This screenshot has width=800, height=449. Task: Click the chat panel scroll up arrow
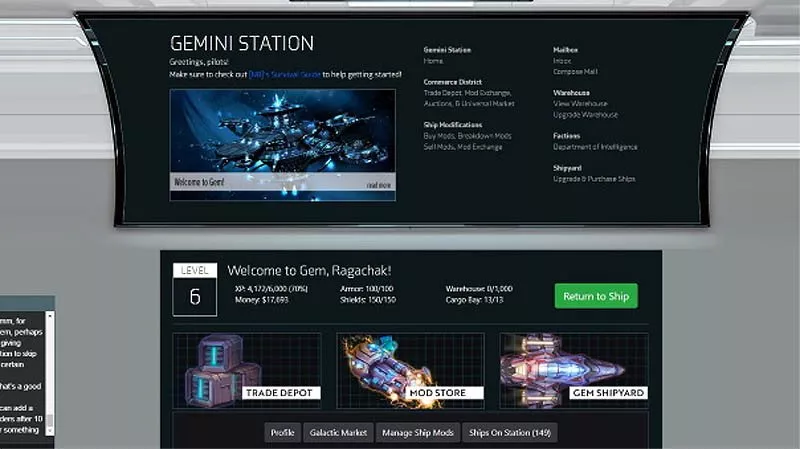[x=49, y=316]
